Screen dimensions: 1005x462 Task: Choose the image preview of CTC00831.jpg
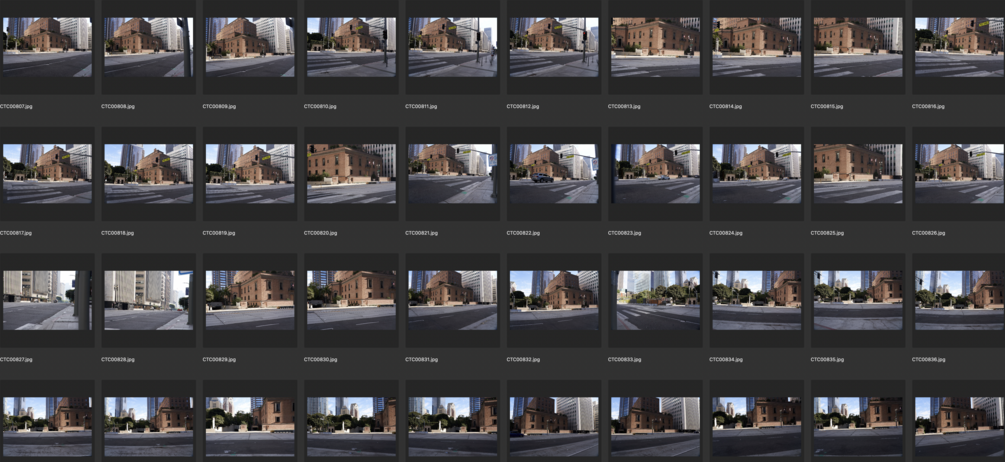453,301
